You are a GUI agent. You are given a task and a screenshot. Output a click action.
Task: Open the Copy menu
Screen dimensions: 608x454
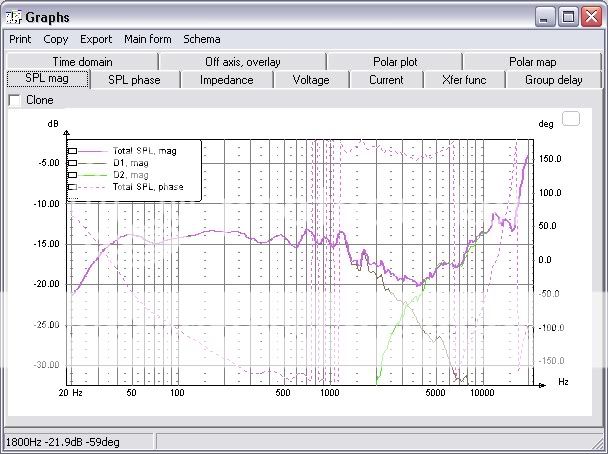coord(56,39)
